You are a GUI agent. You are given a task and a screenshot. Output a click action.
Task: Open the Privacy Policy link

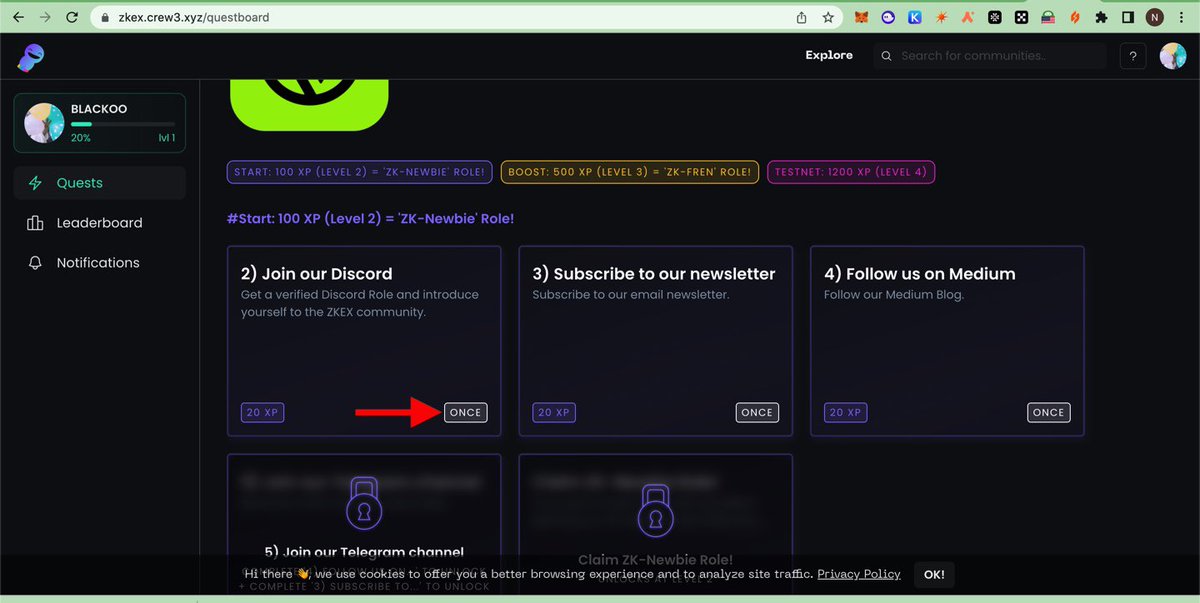(859, 574)
